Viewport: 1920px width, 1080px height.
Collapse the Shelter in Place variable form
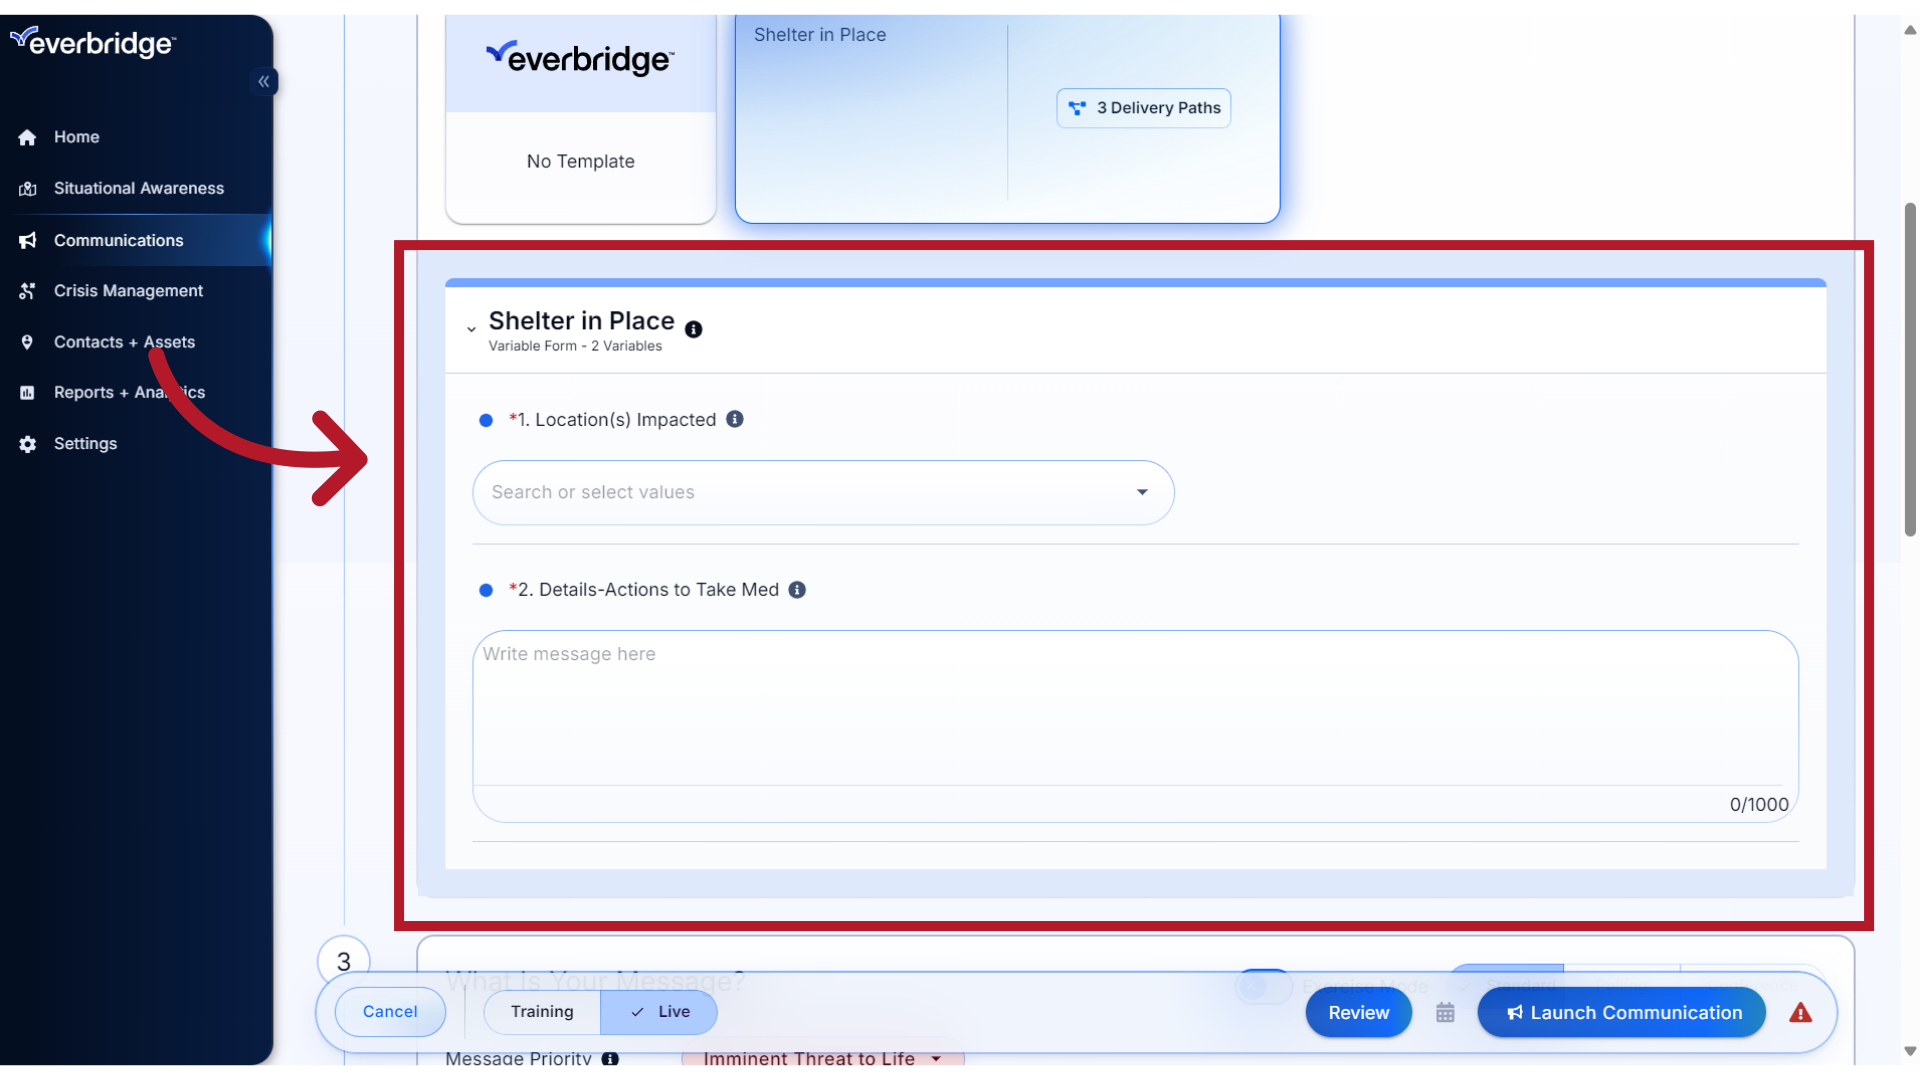471,329
